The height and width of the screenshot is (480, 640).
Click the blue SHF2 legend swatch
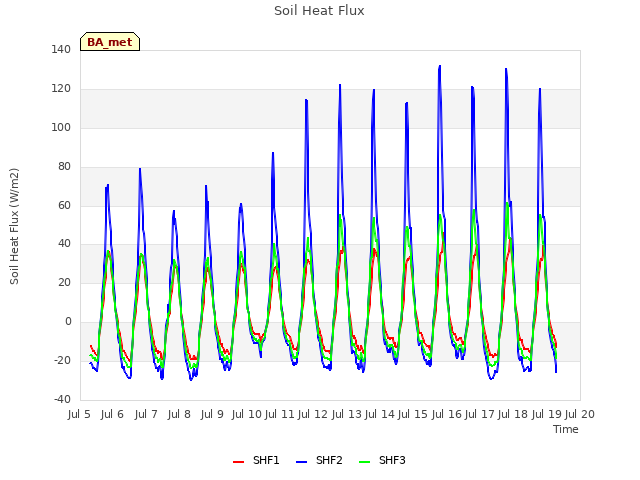pos(301,462)
